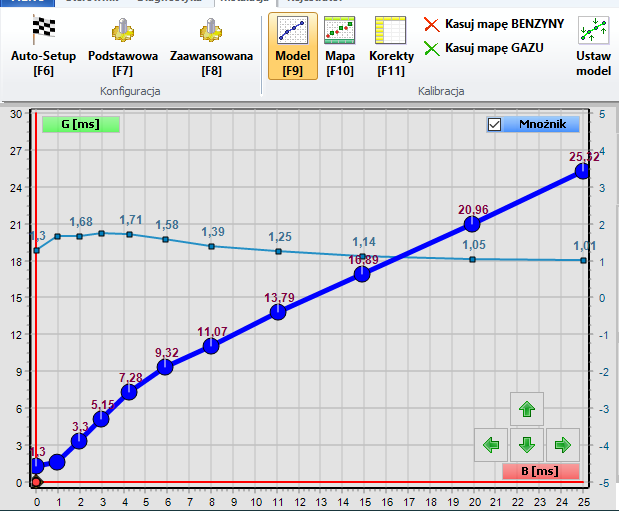The width and height of the screenshot is (619, 511).
Task: Click the green G [ms] axis label
Action: (x=81, y=125)
